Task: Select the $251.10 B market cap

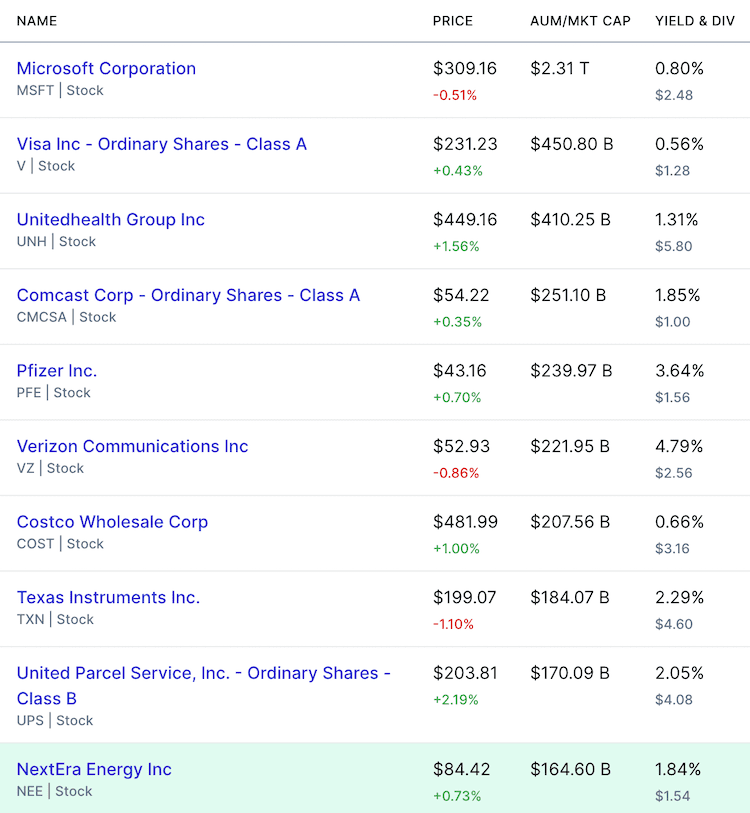Action: click(x=568, y=296)
